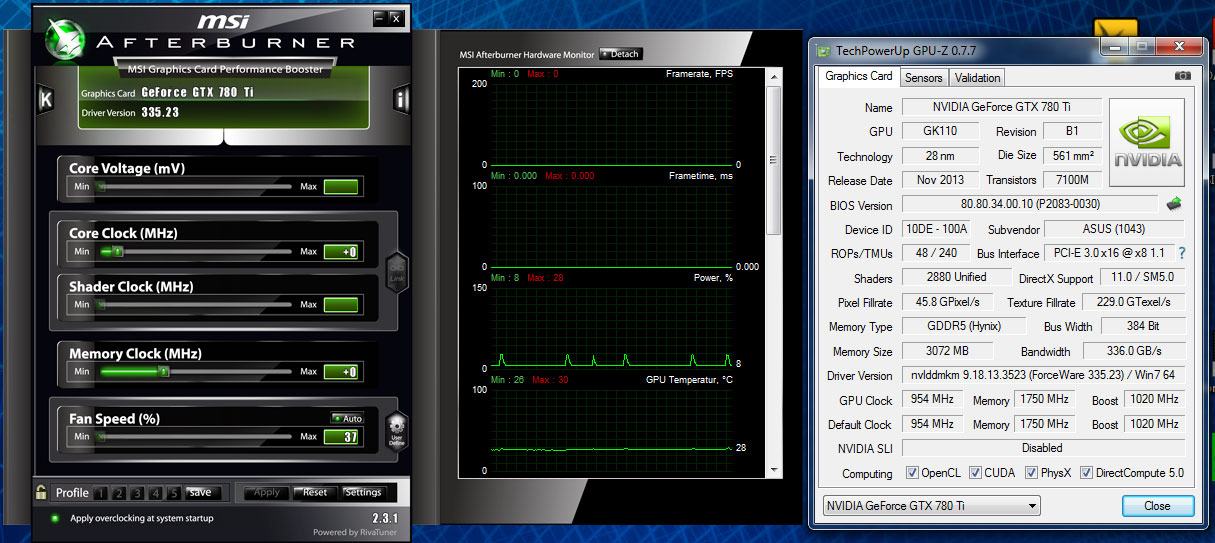Switch to the Sensors tab
The image size is (1215, 543).
(923, 77)
